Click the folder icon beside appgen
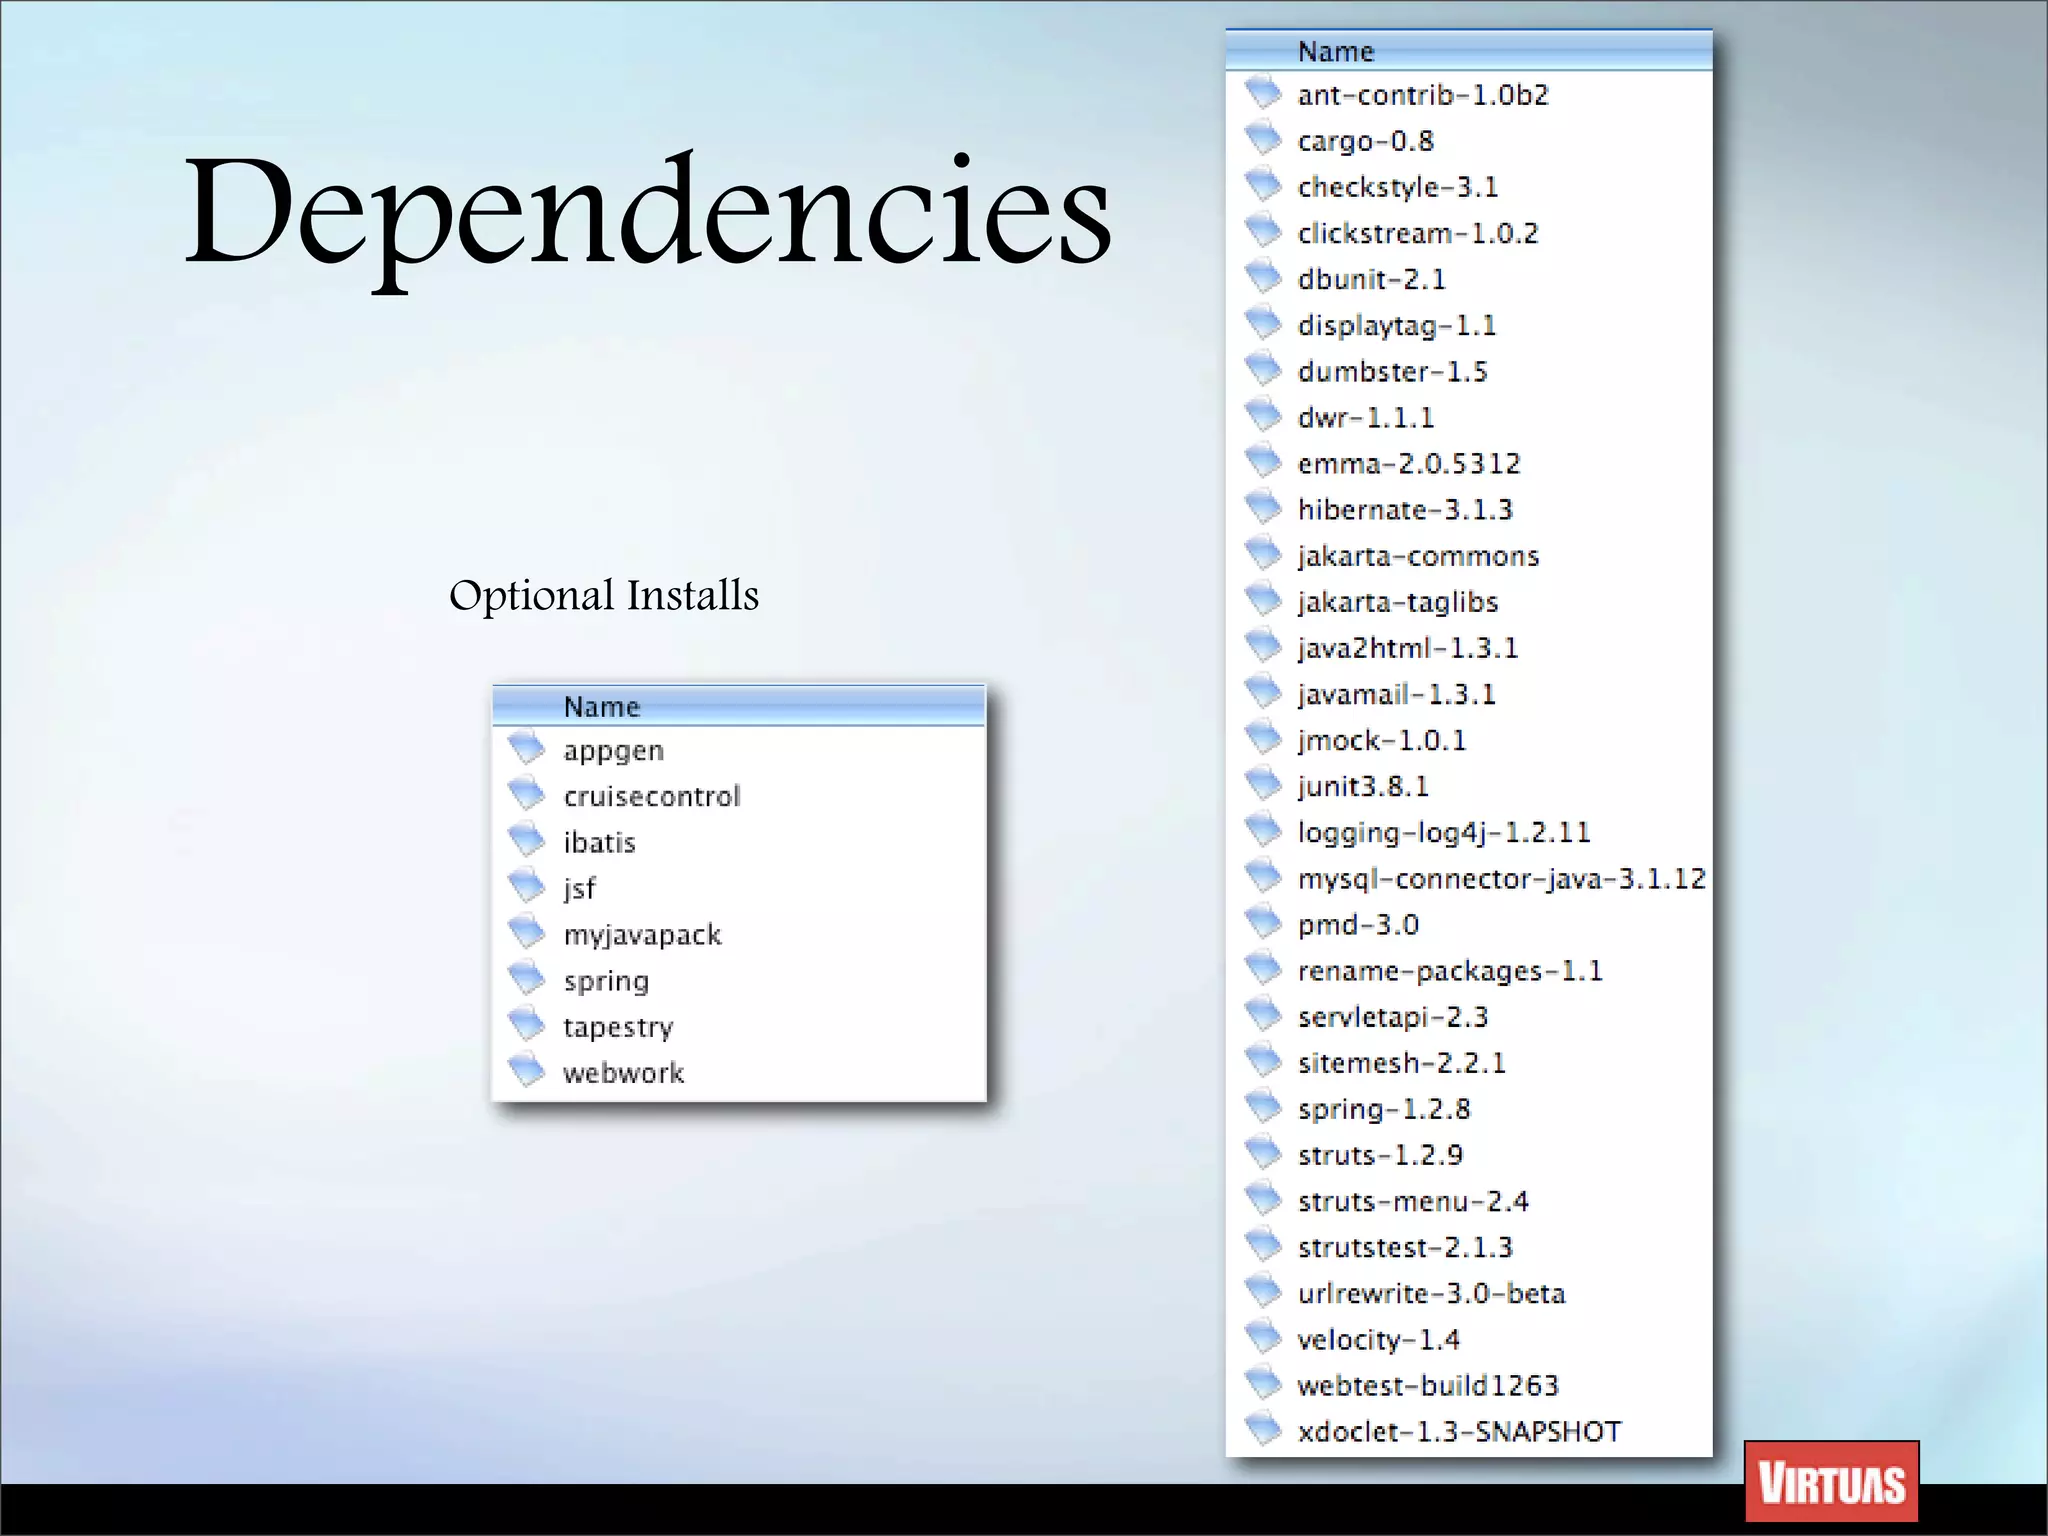2048x1536 pixels. coord(526,748)
